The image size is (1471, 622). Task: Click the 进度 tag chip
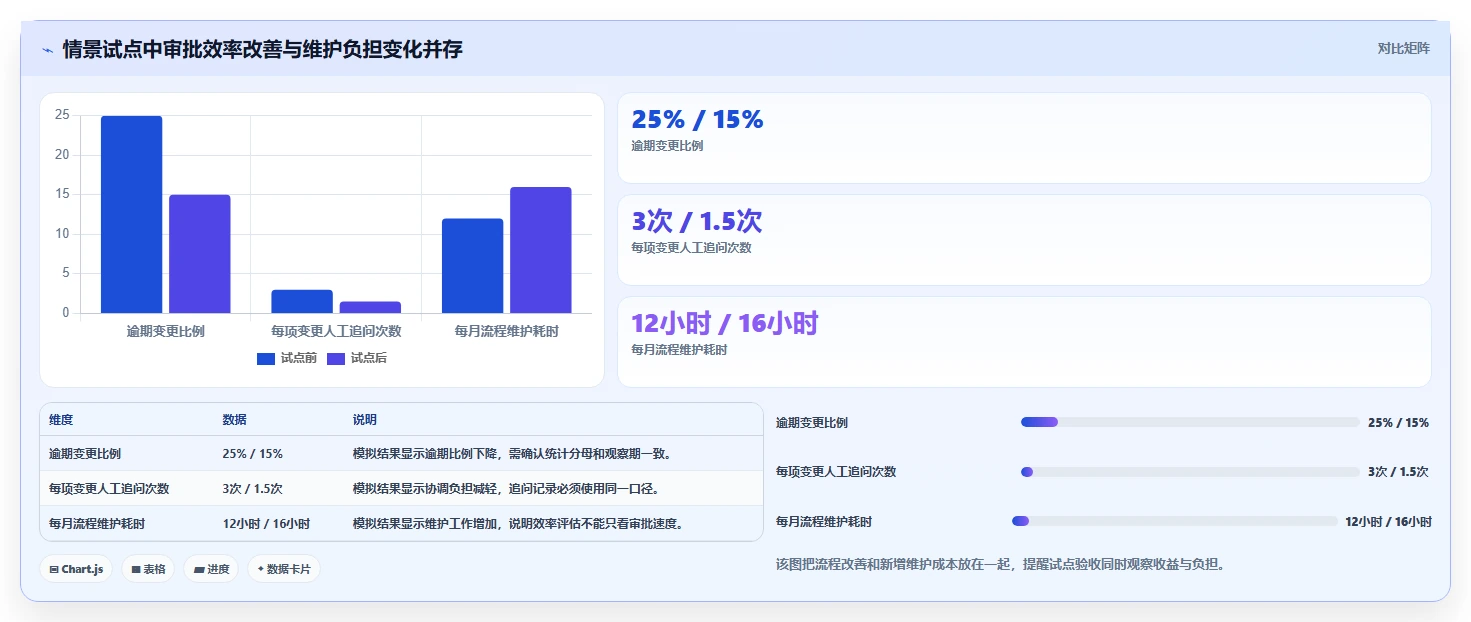211,569
